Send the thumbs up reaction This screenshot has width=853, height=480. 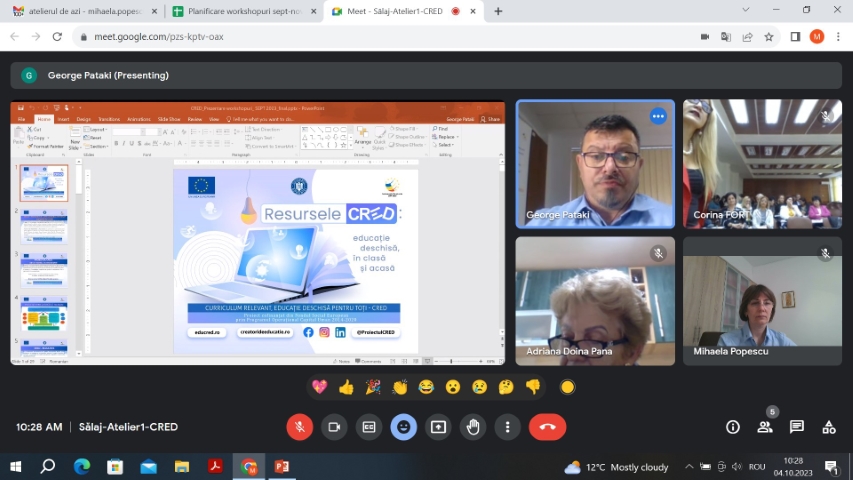click(x=346, y=387)
